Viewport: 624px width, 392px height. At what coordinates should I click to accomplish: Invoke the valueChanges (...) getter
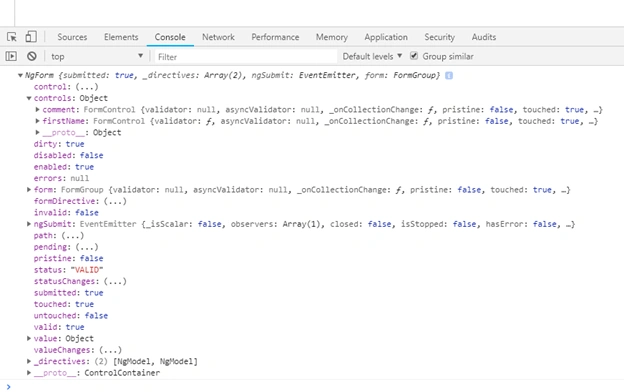click(110, 350)
